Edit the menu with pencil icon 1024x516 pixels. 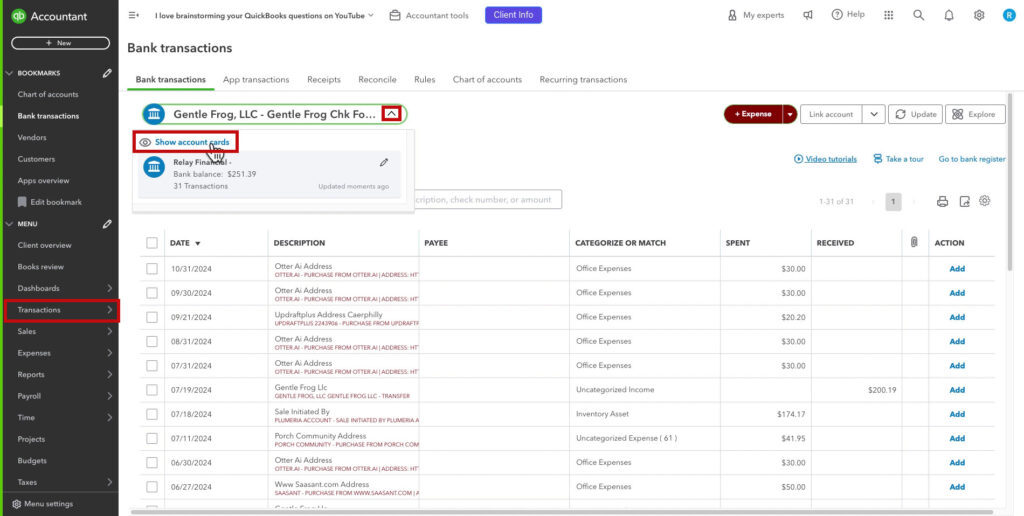(x=107, y=223)
